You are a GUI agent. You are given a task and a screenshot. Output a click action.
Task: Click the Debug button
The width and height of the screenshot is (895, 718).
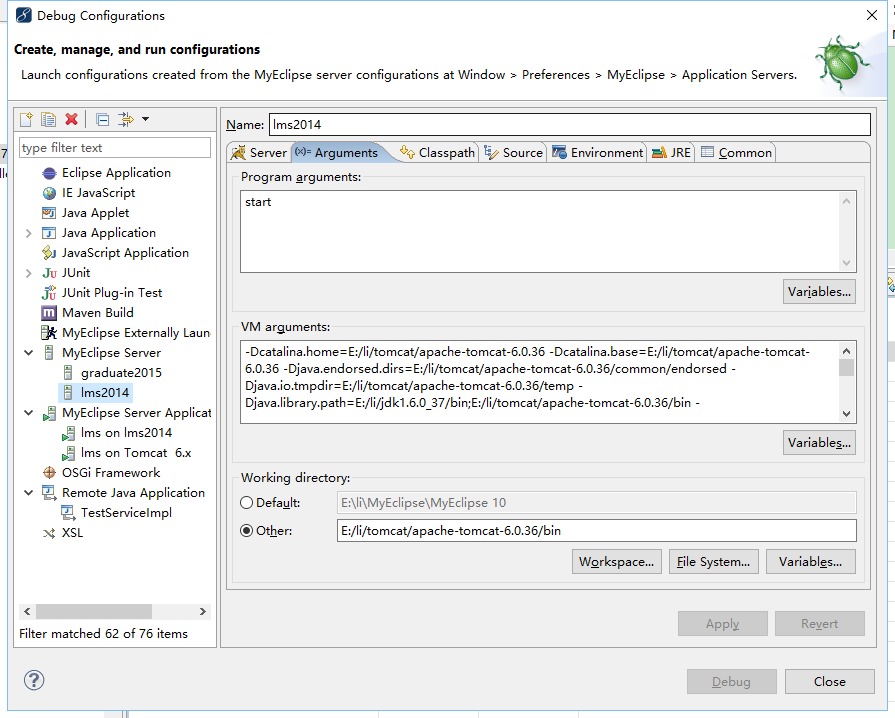[732, 681]
